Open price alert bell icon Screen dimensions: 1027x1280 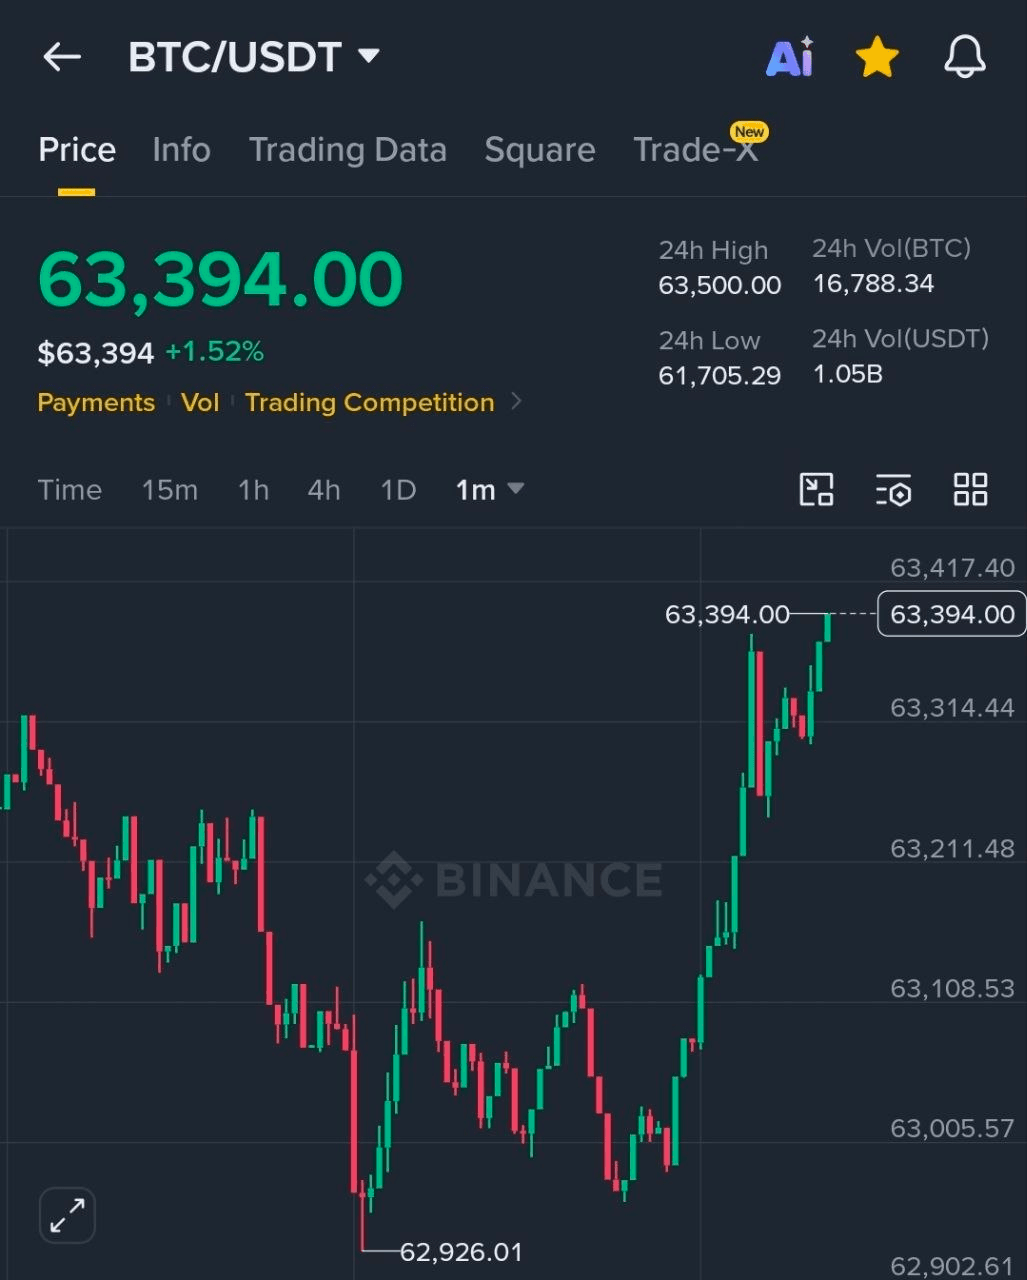tap(965, 57)
